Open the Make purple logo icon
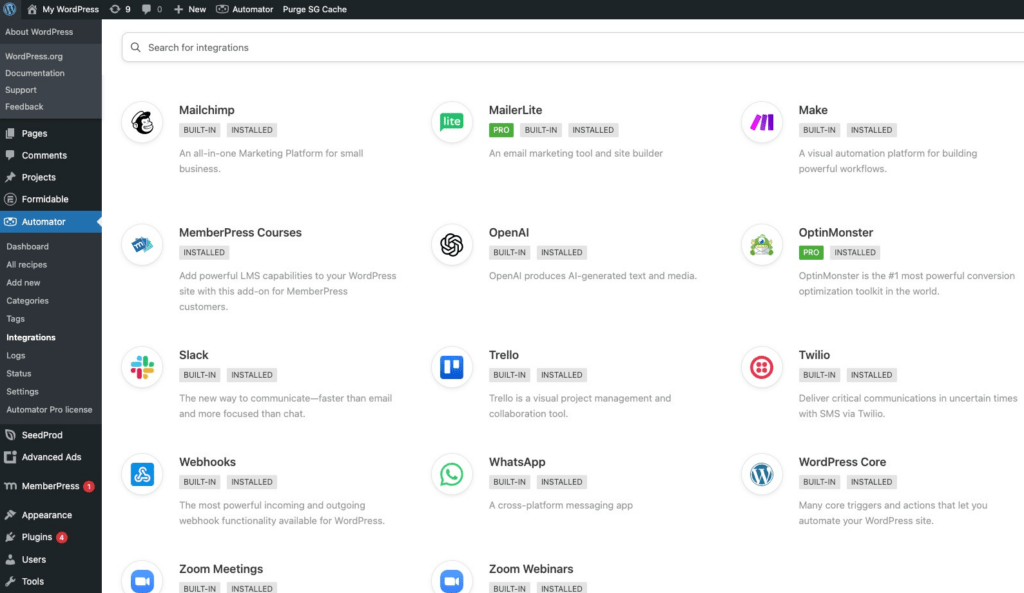 (x=762, y=123)
